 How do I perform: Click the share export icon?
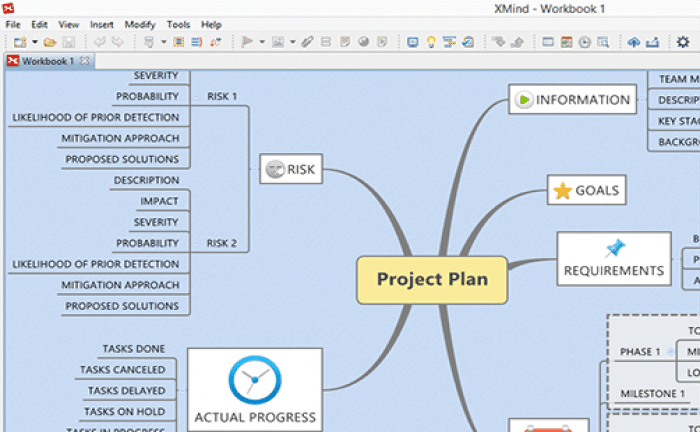[x=653, y=42]
